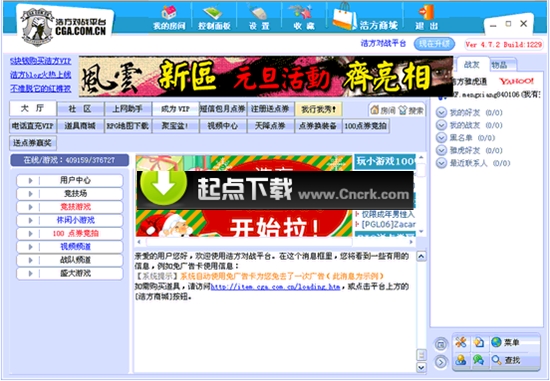The image size is (550, 381).
Task: Switch to 社区 tab
Action: coord(80,109)
